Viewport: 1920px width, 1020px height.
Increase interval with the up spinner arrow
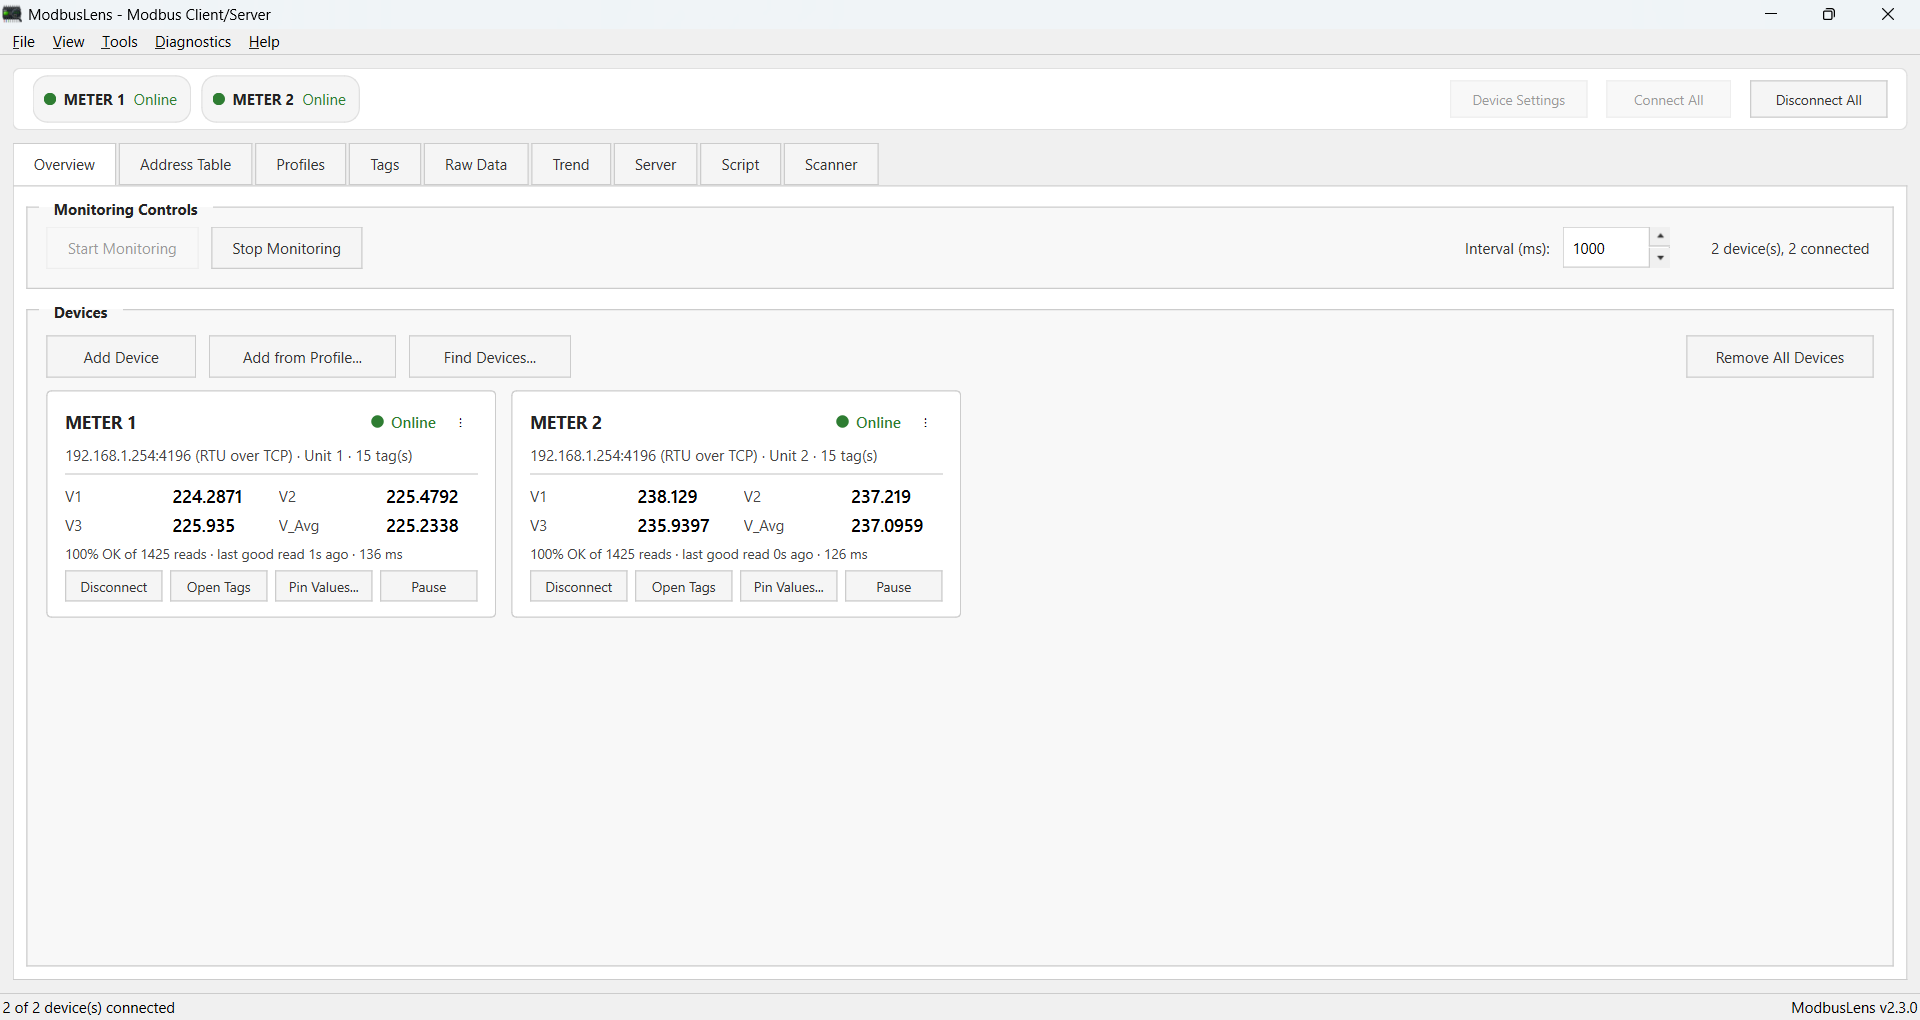click(x=1660, y=237)
